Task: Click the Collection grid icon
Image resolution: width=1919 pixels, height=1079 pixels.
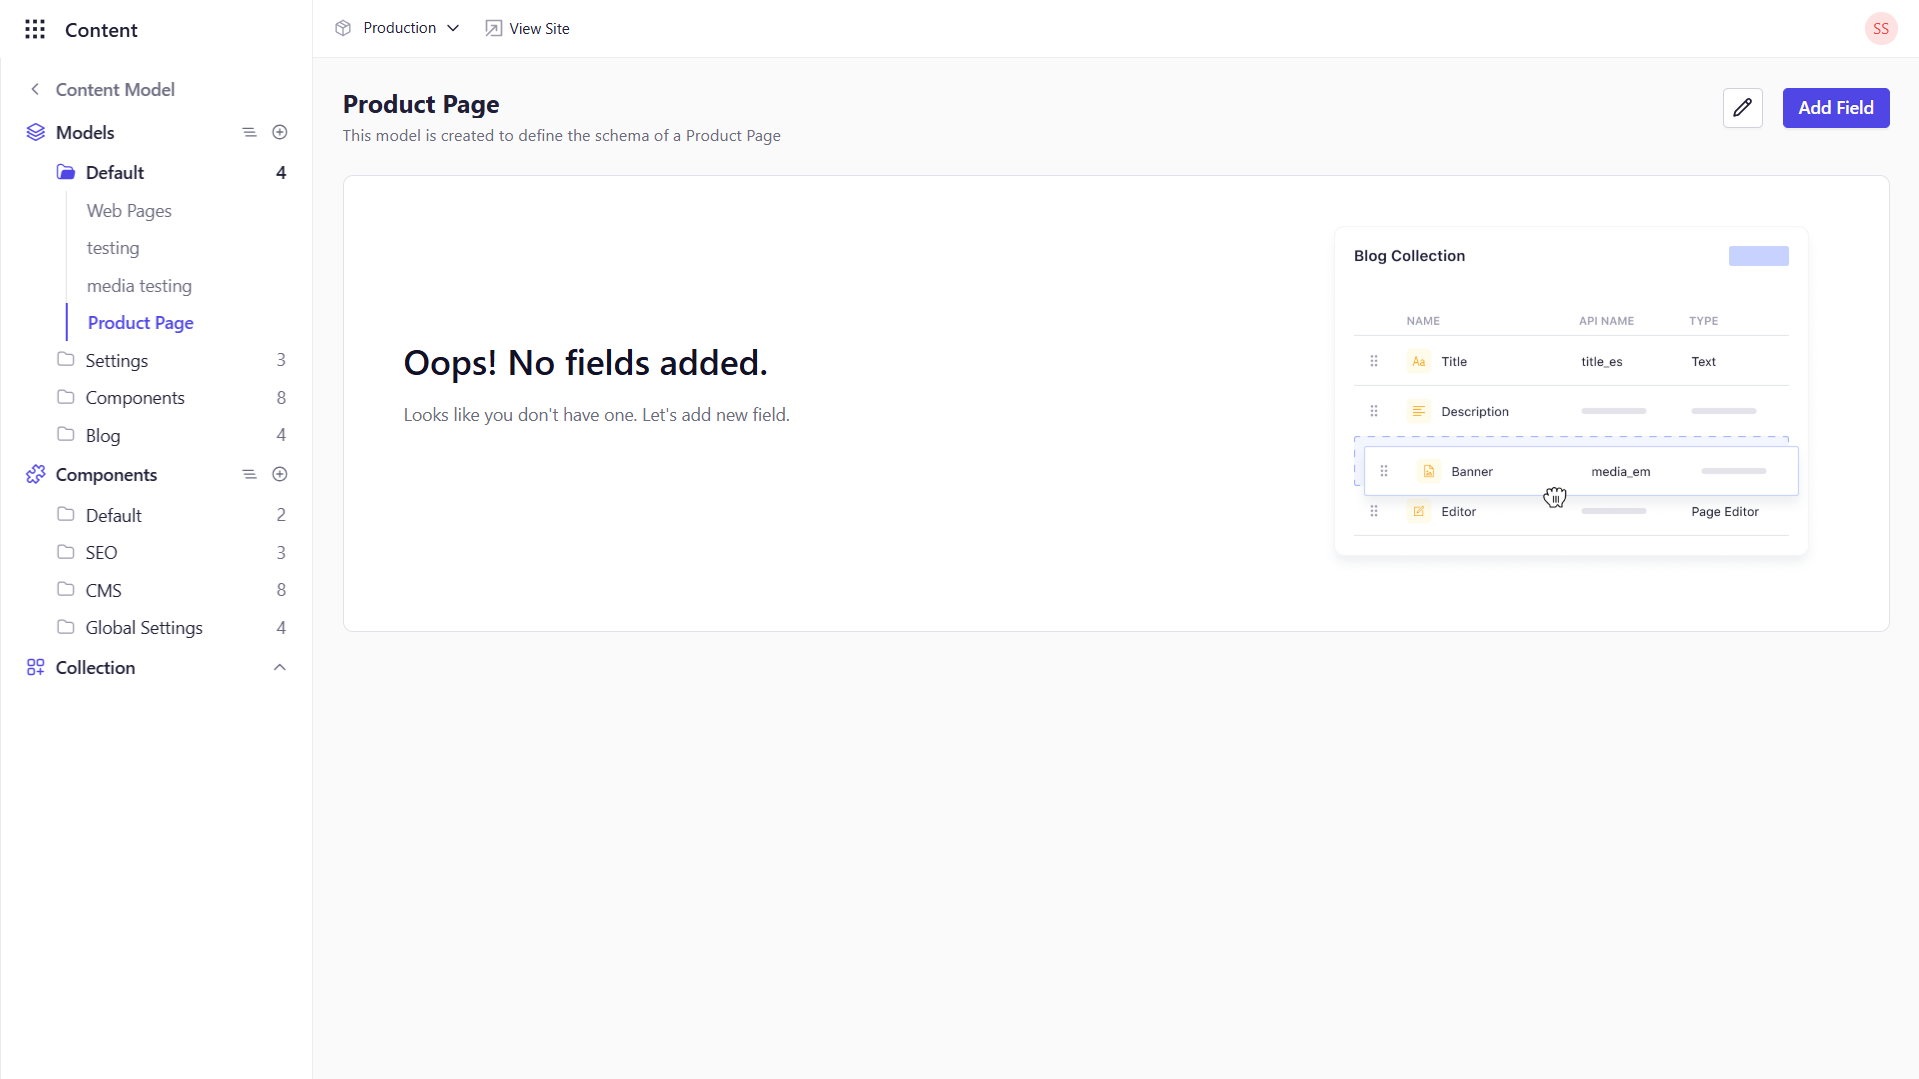Action: click(x=36, y=667)
